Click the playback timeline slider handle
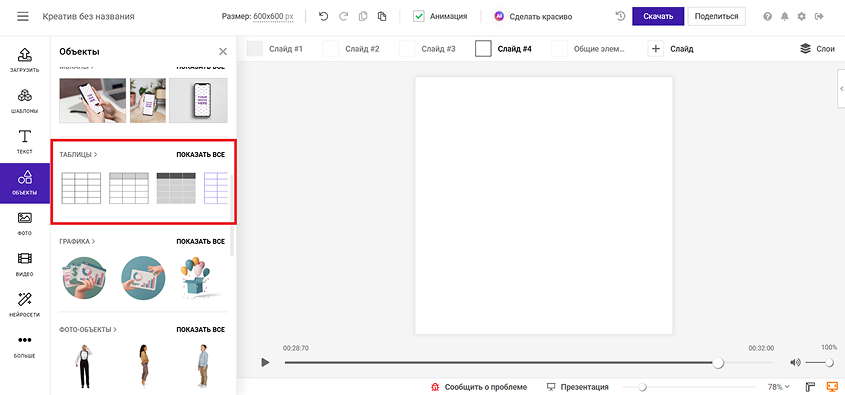The image size is (845, 395). tap(718, 362)
